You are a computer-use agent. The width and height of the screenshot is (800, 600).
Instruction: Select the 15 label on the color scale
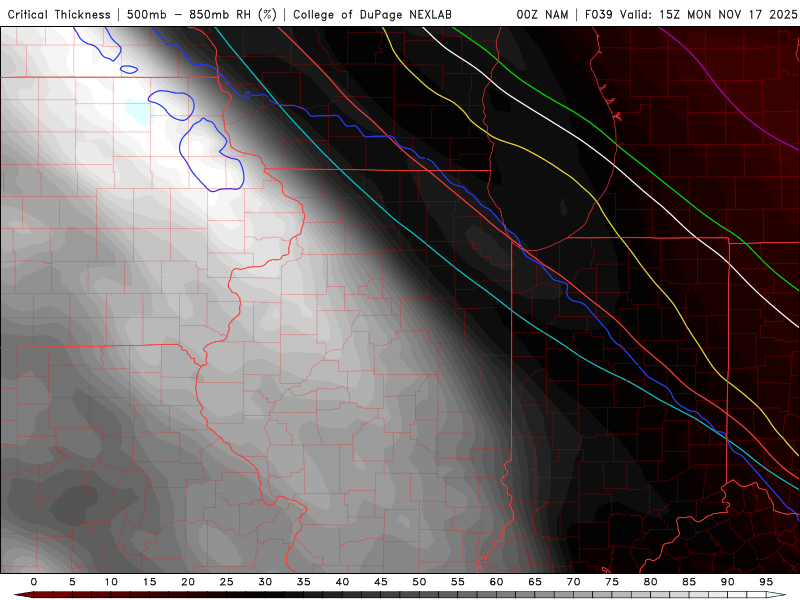tap(149, 582)
